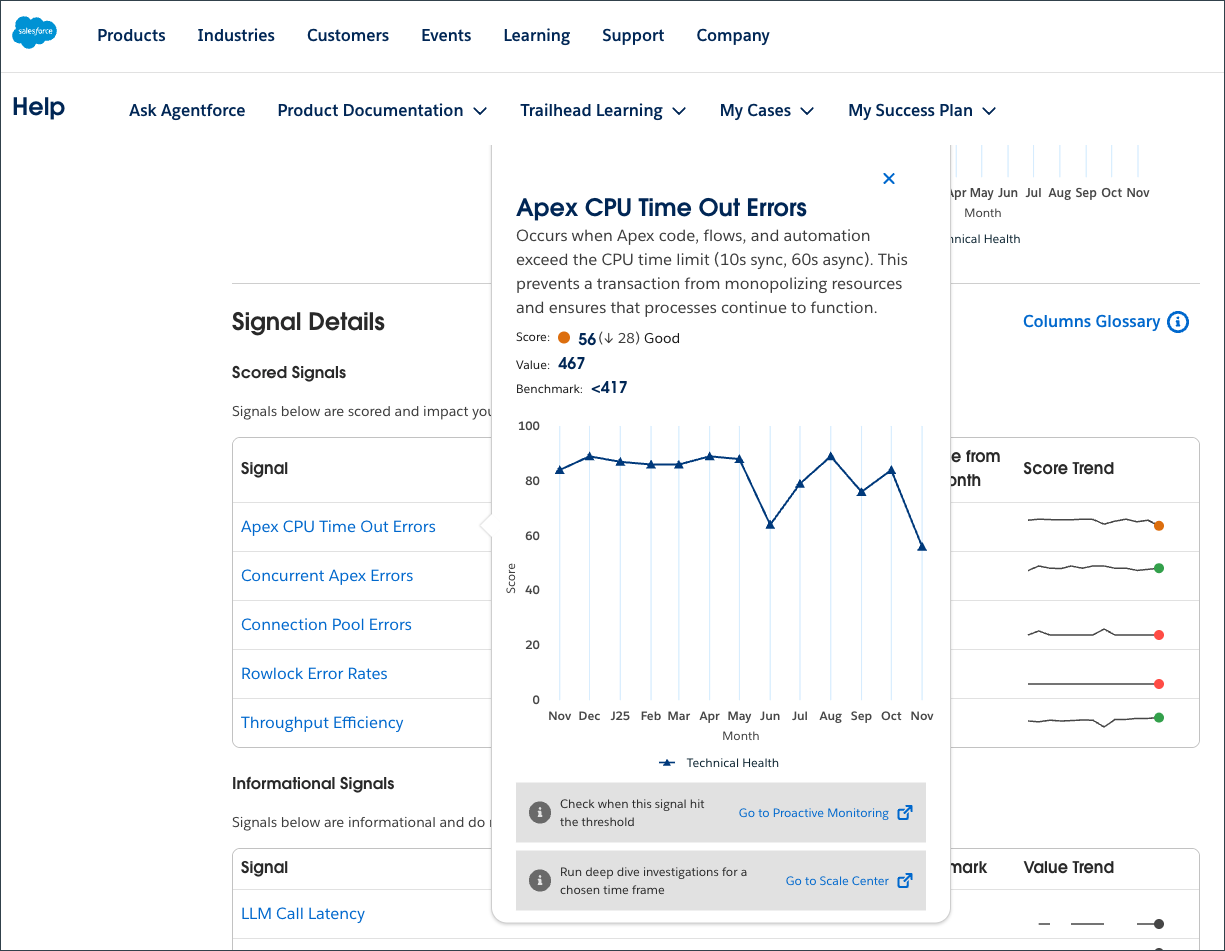1225x951 pixels.
Task: Open the Concurrent Apex Errors signal
Action: (x=327, y=575)
